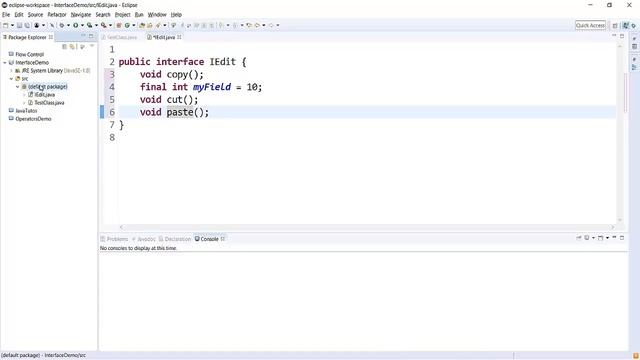
Task: Open the New file dropdown arrow
Action: [x=12, y=25]
